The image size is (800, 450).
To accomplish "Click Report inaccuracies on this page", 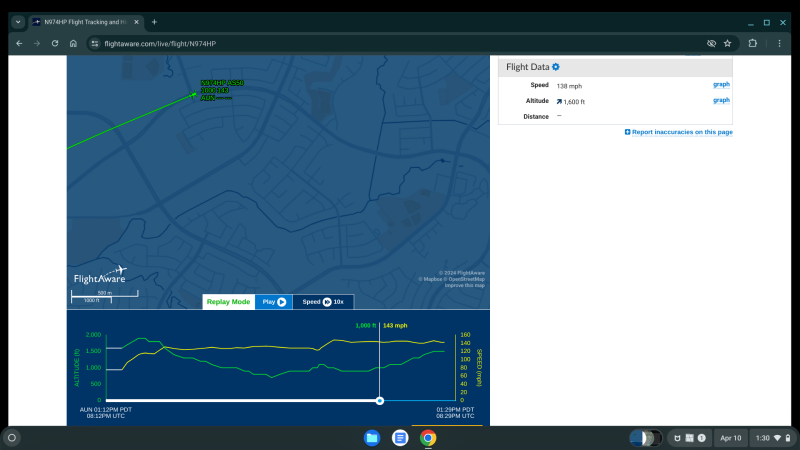I will coord(679,132).
